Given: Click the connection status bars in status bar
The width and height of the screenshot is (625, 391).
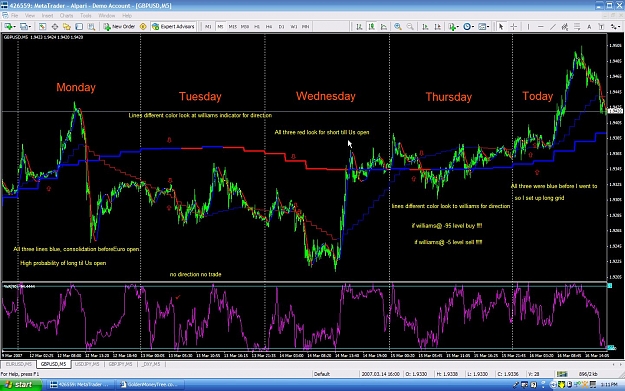Looking at the screenshot, I should click(562, 374).
